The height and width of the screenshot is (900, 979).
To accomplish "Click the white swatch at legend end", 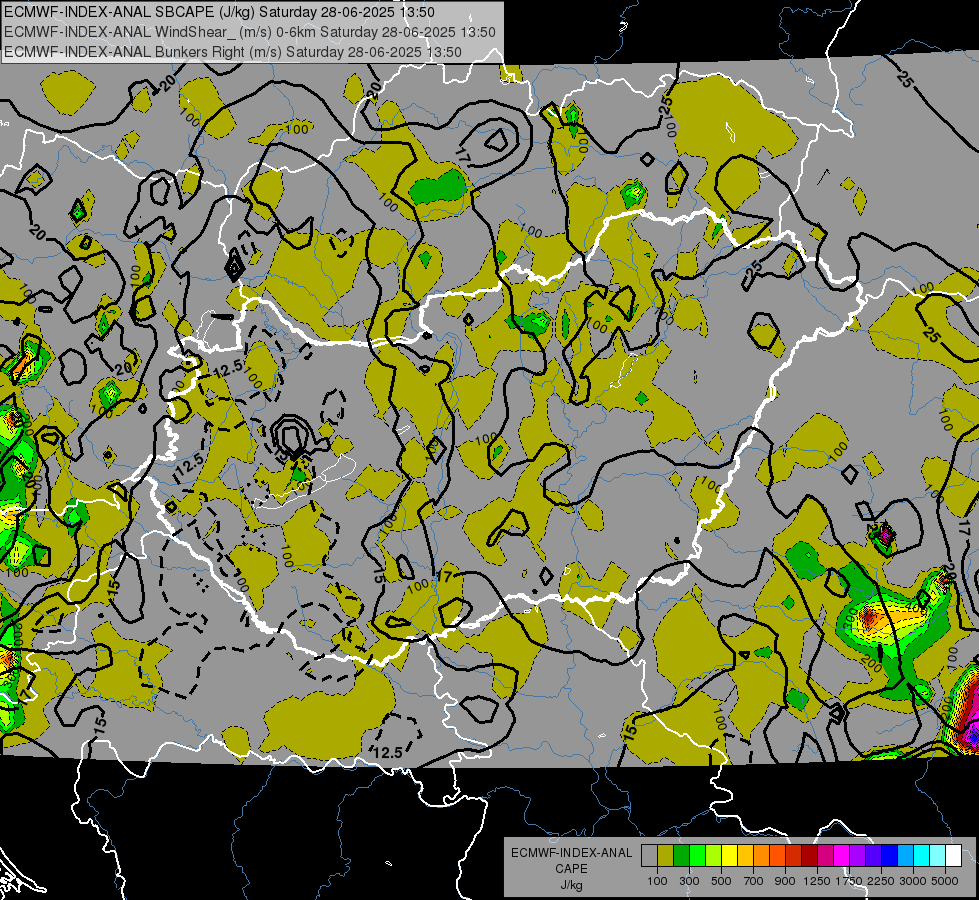I will coord(953,855).
